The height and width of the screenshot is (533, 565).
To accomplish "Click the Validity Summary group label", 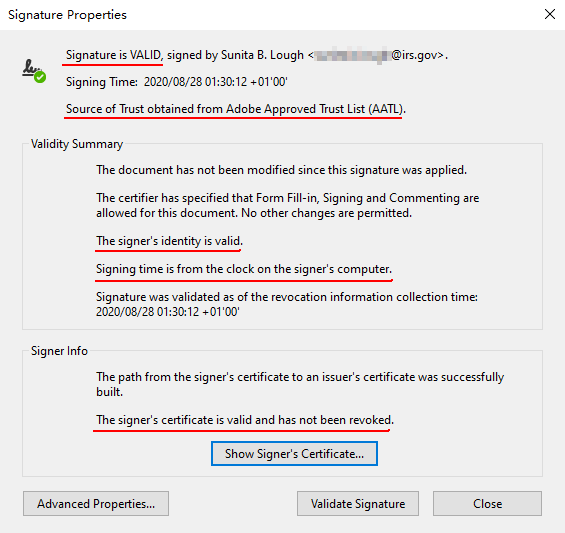I will 77,144.
